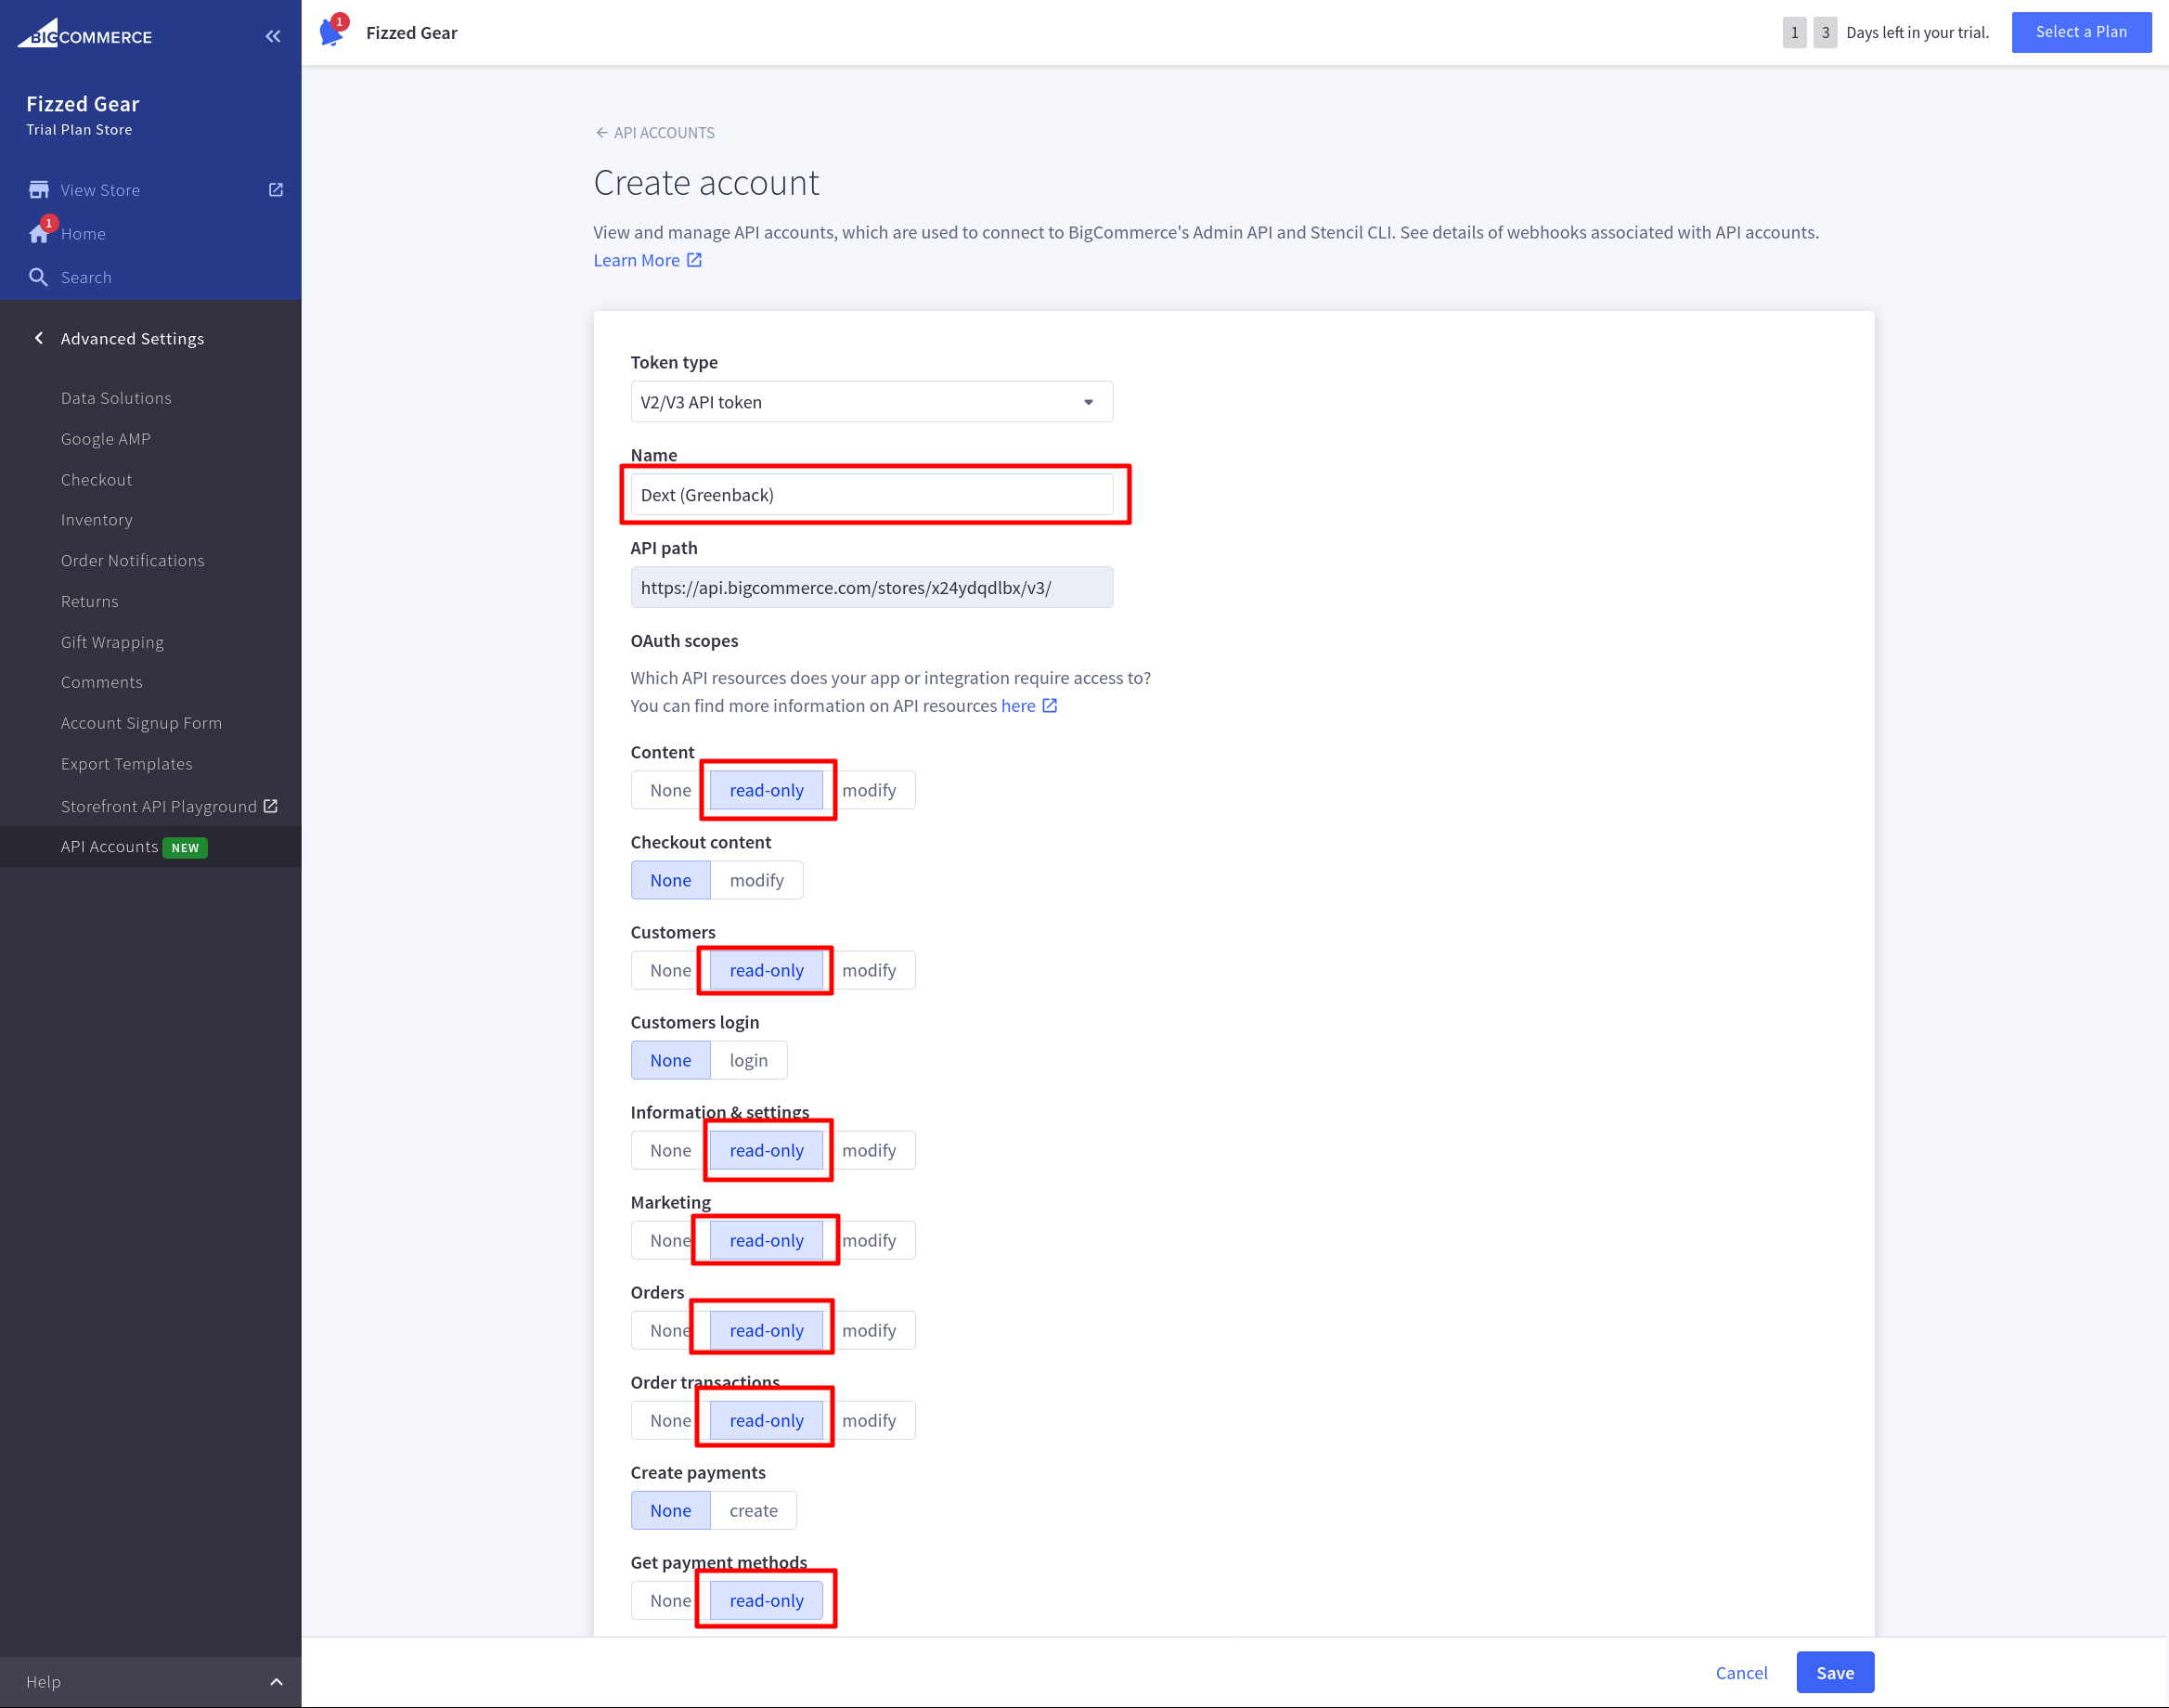The image size is (2169, 1708).
Task: Click external link icon next to Learn More
Action: click(694, 260)
